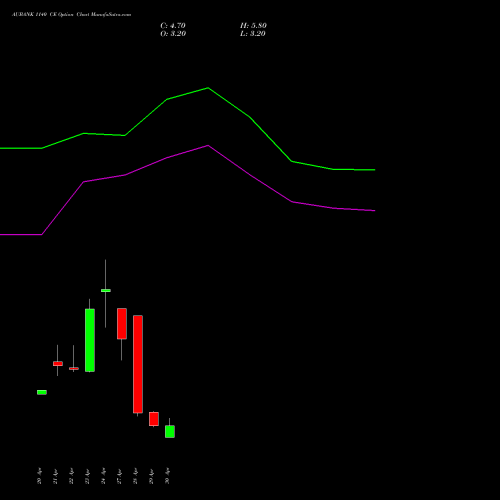Select the high value H: 5.80
Image resolution: width=500 pixels, height=500 pixels.
tap(253, 26)
